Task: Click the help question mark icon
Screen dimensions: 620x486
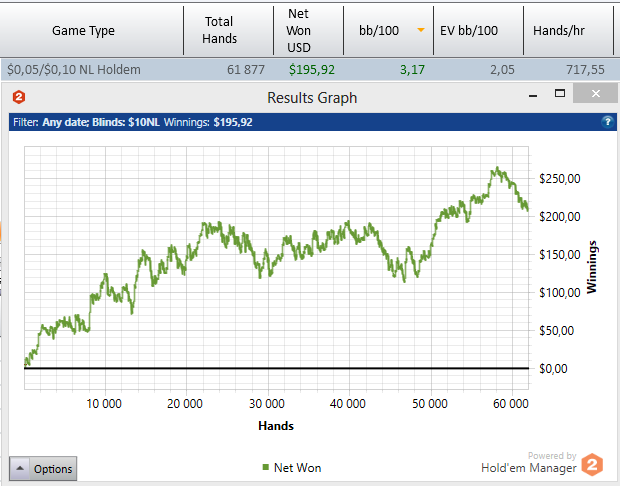Action: pyautogui.click(x=607, y=121)
